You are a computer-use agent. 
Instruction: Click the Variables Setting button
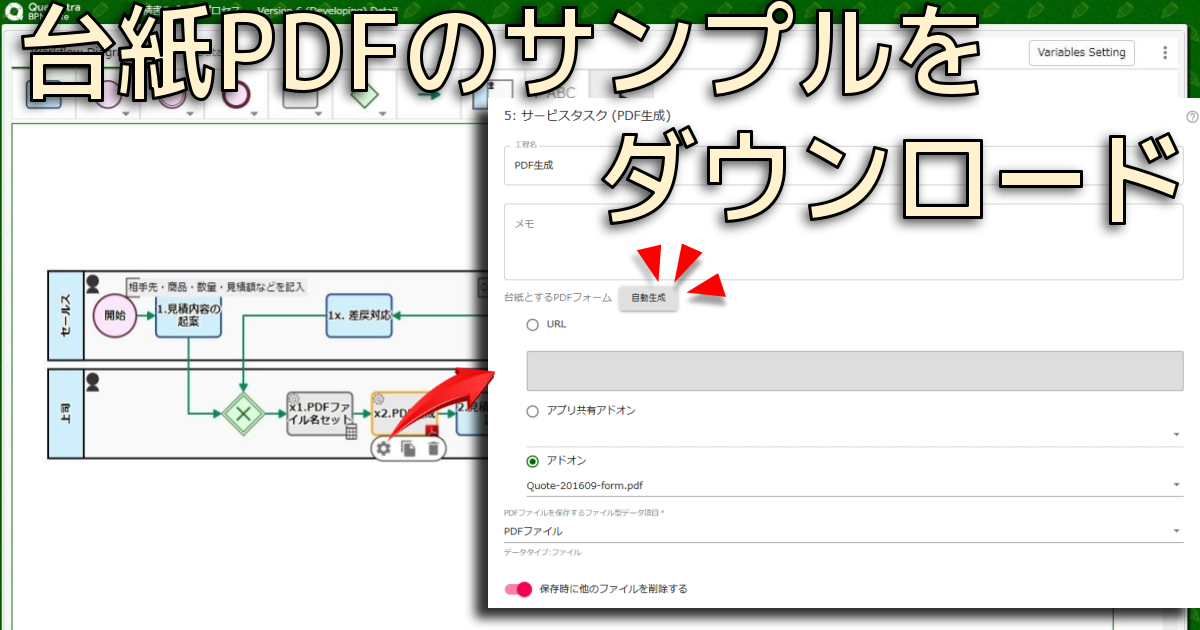(1081, 53)
